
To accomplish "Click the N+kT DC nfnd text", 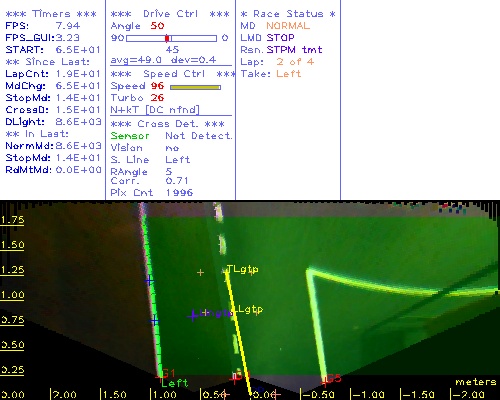I will point(155,110).
